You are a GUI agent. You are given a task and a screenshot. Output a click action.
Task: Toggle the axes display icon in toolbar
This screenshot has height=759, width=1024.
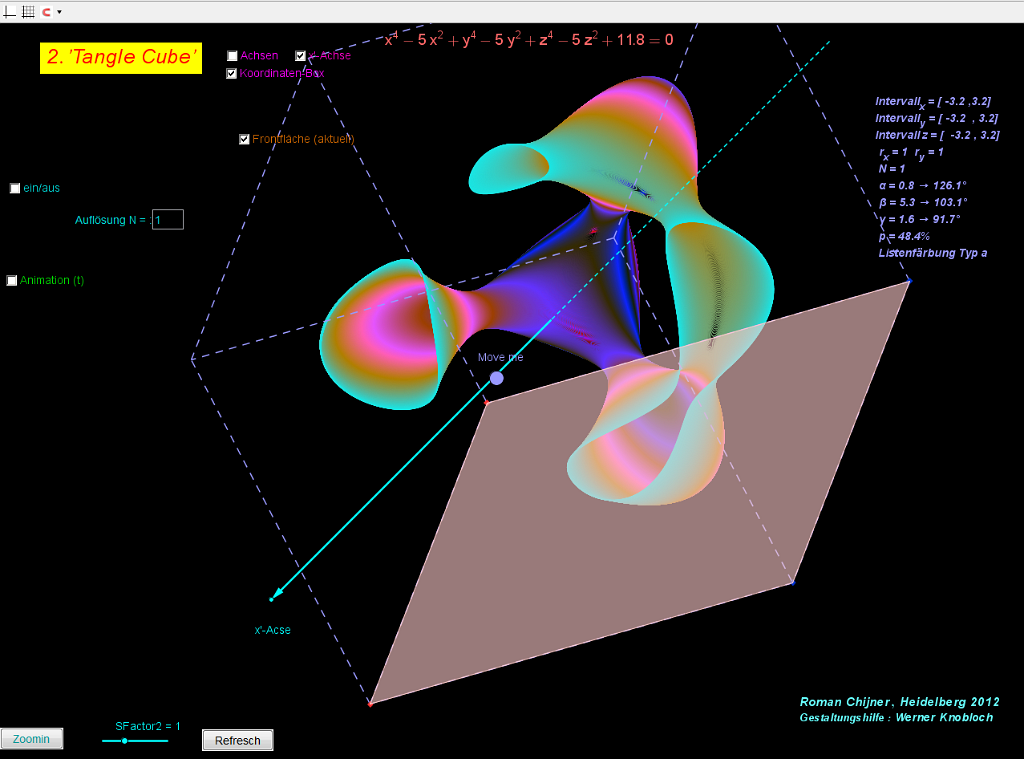pyautogui.click(x=10, y=11)
